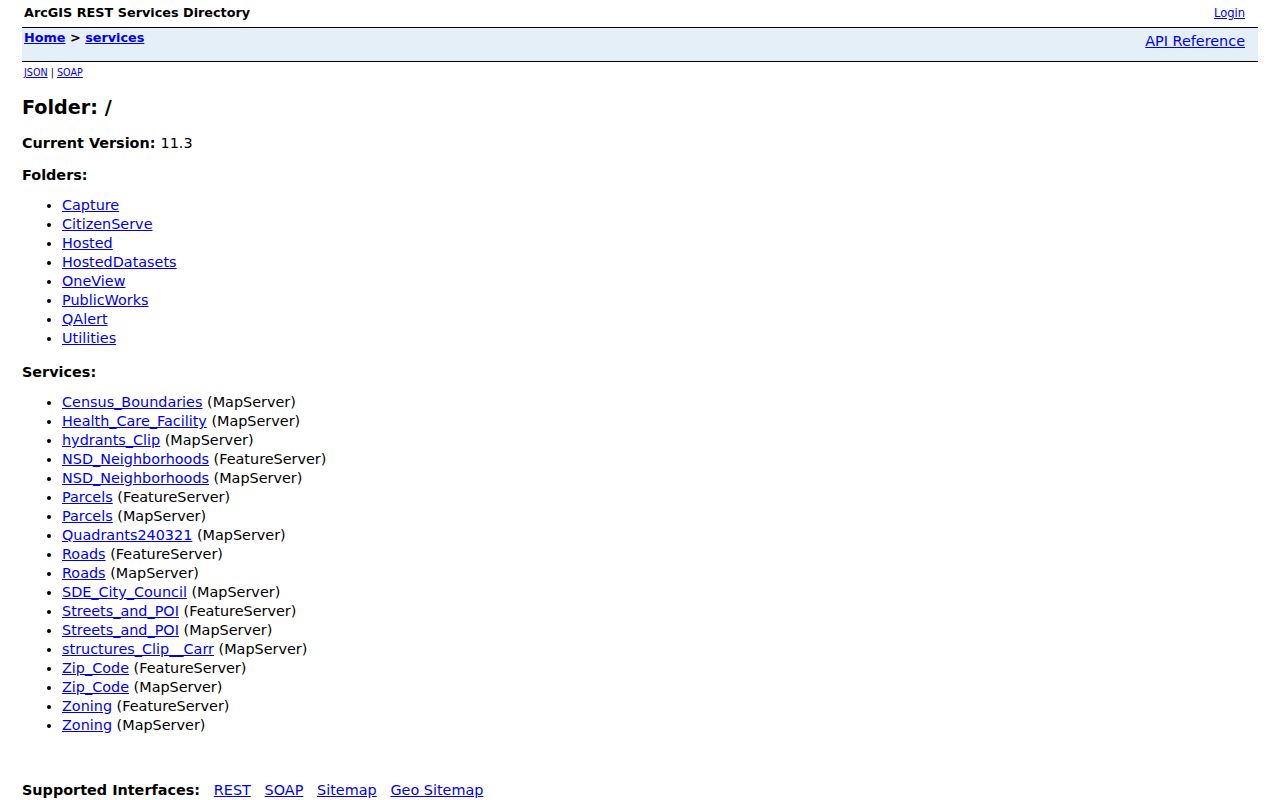Screen dimensions: 1280x800
Task: Open SDE_City_Council service
Action: (x=124, y=592)
